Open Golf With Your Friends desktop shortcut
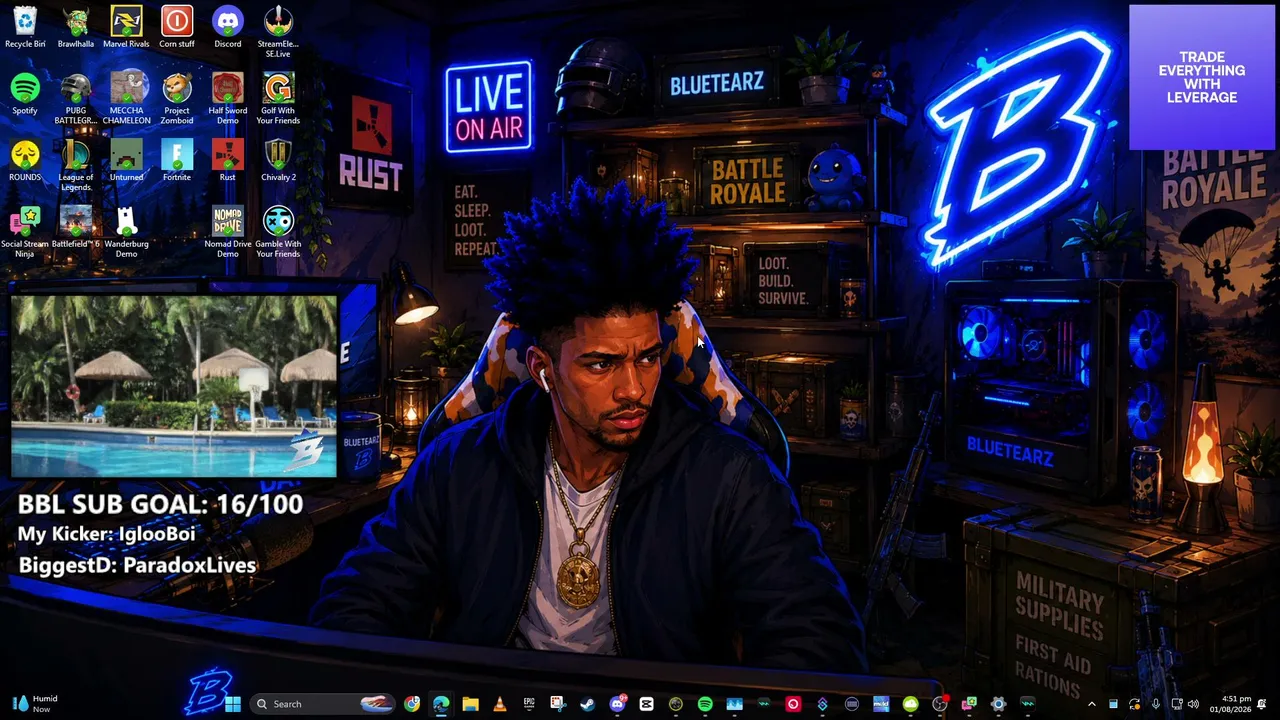Screen dimensions: 1280x720 (278, 99)
